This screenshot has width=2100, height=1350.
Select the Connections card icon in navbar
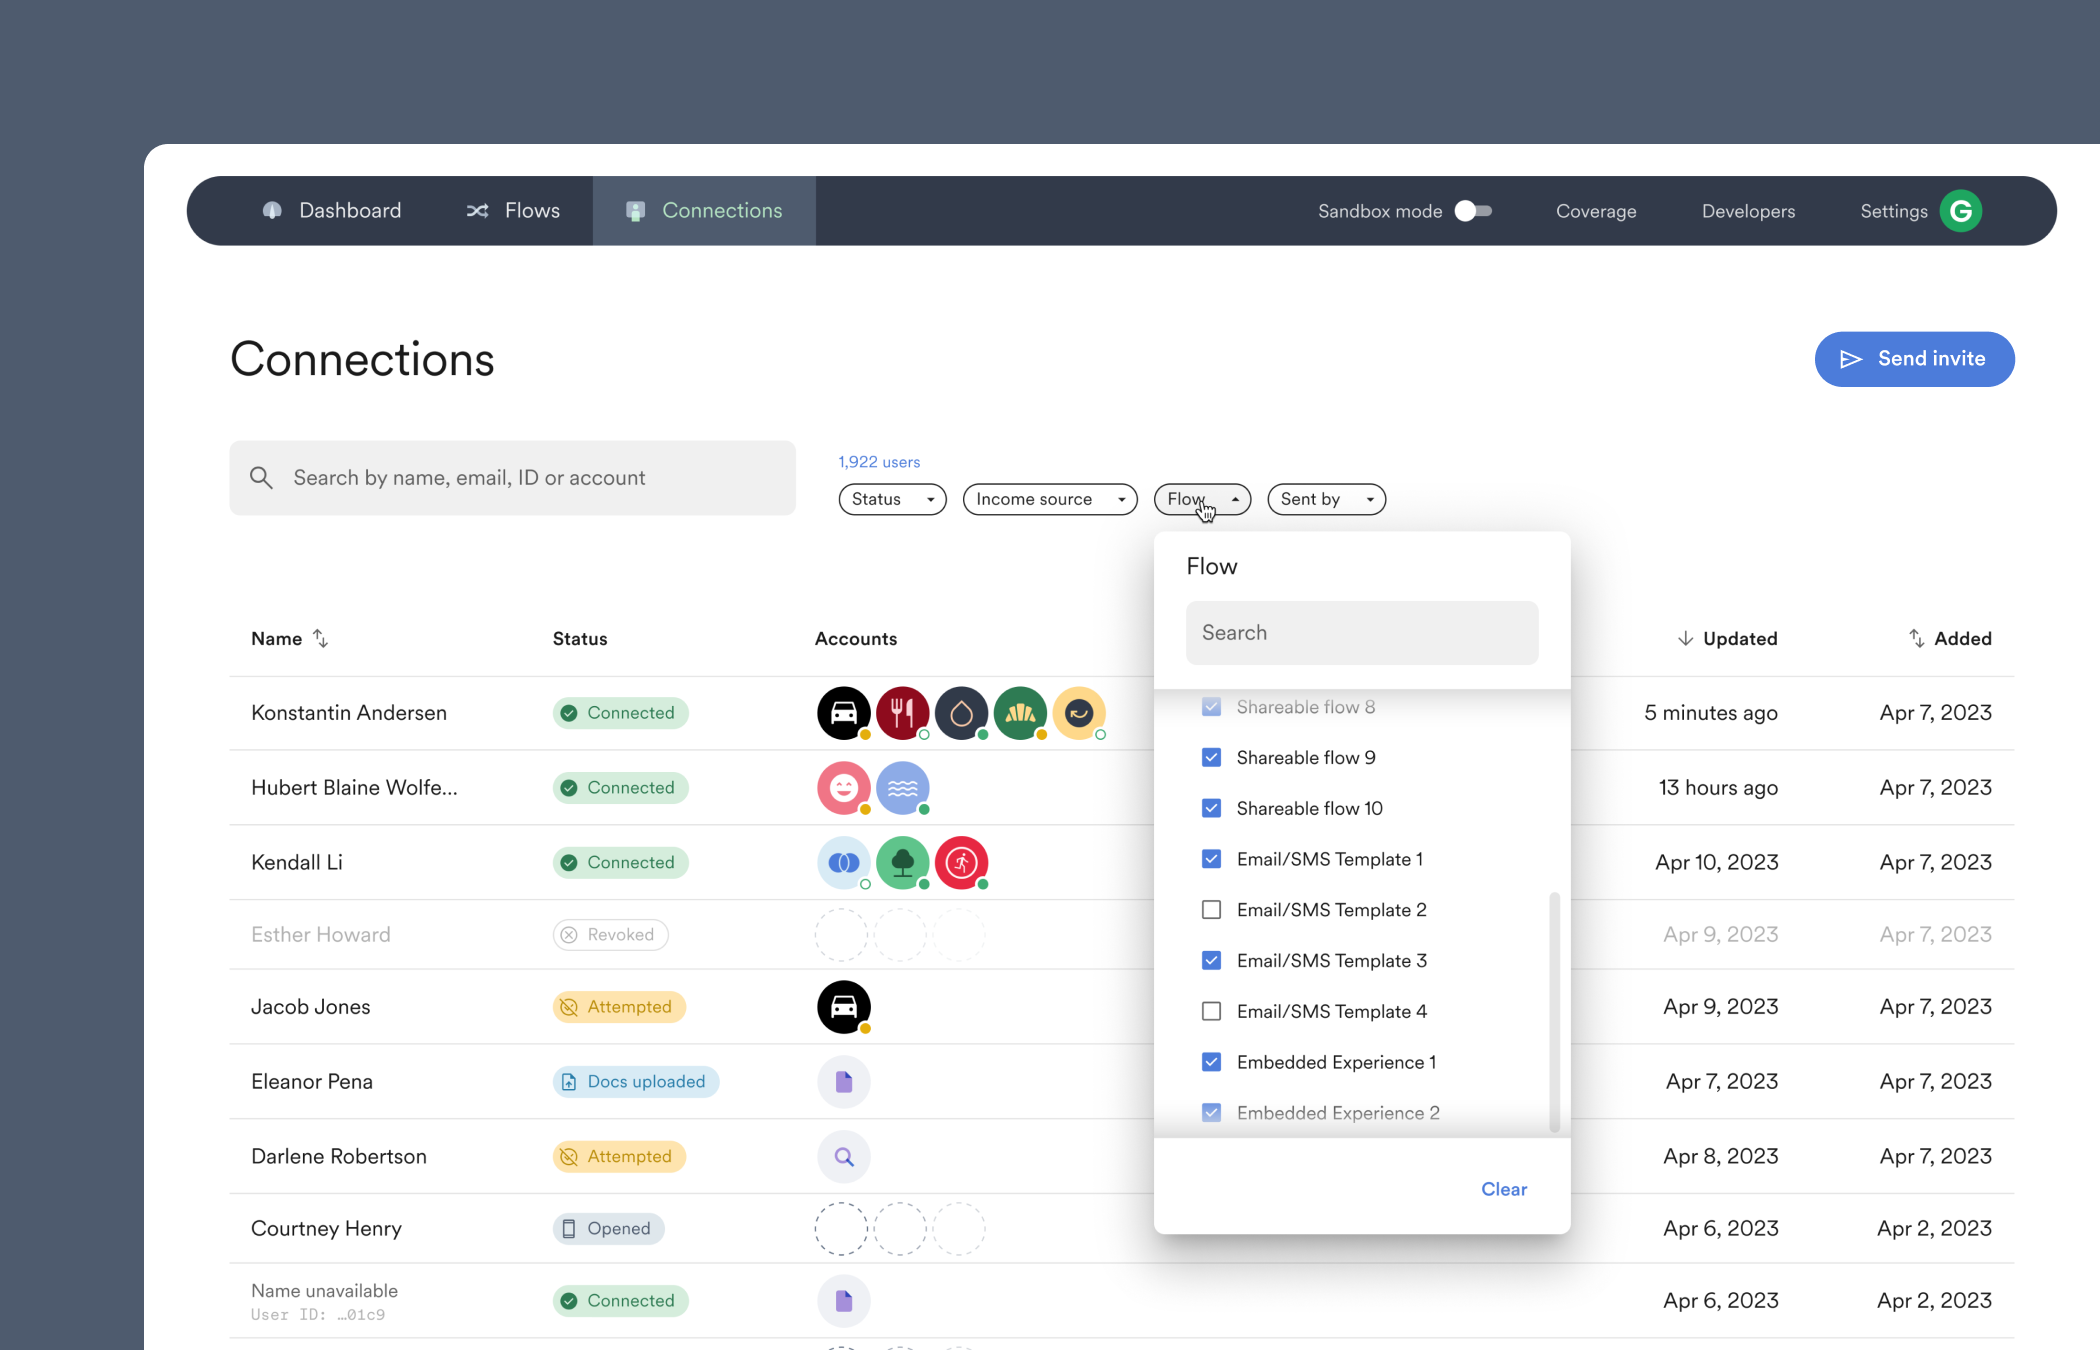(x=636, y=210)
